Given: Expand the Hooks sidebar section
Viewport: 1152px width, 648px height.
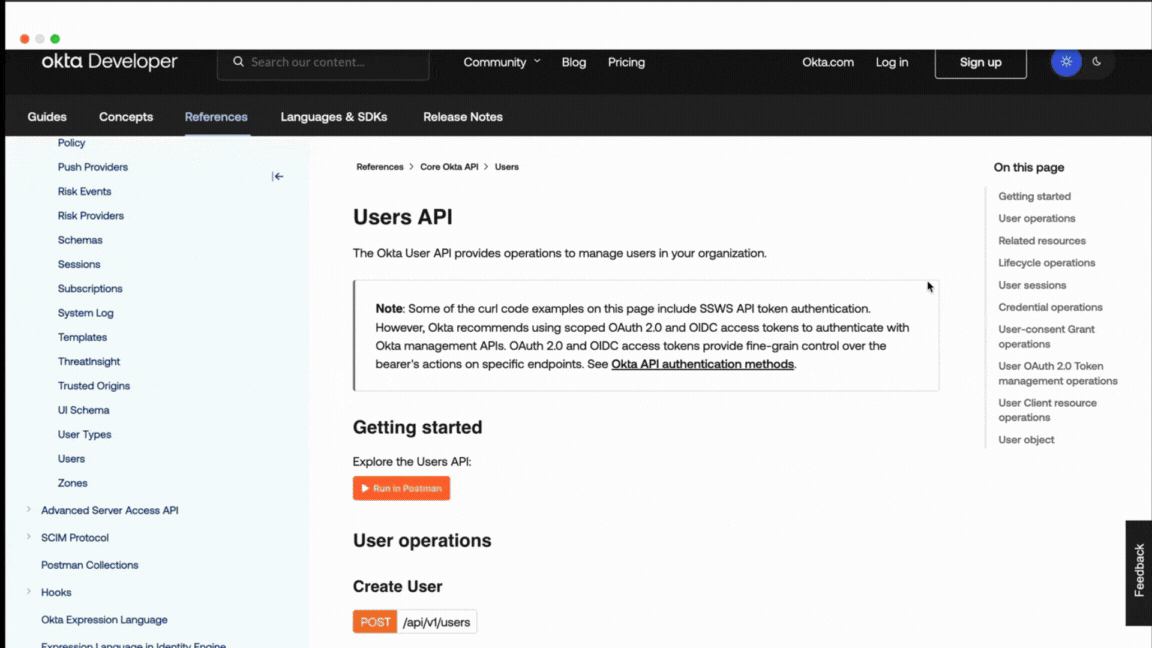Looking at the screenshot, I should pos(29,592).
